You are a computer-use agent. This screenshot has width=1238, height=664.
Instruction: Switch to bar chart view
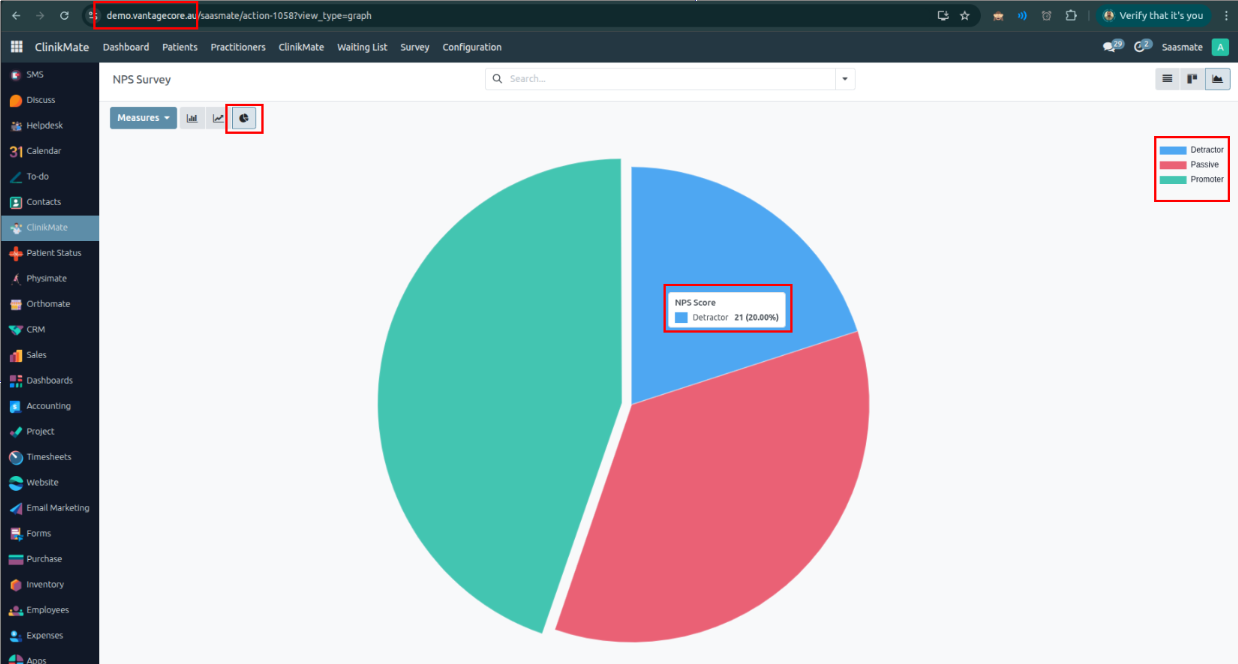(192, 118)
